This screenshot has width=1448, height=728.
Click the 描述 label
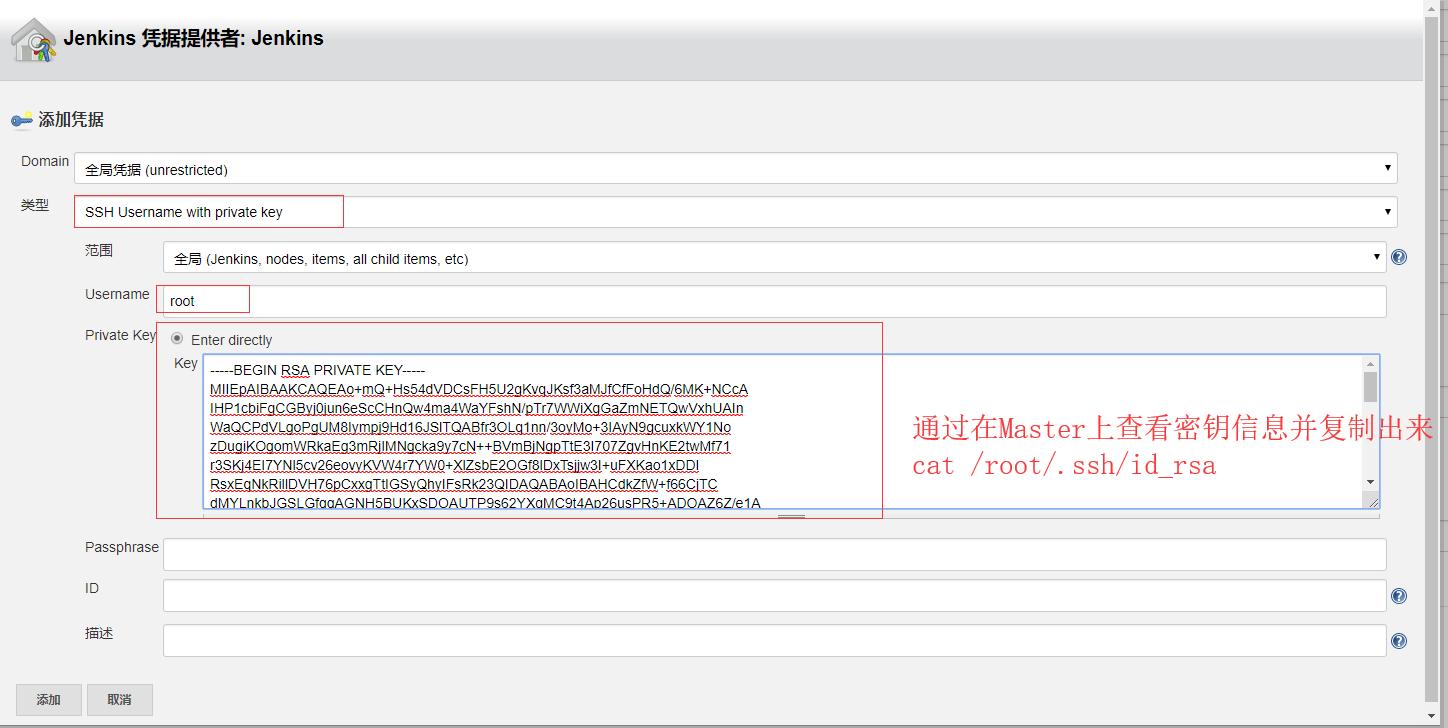coord(99,633)
